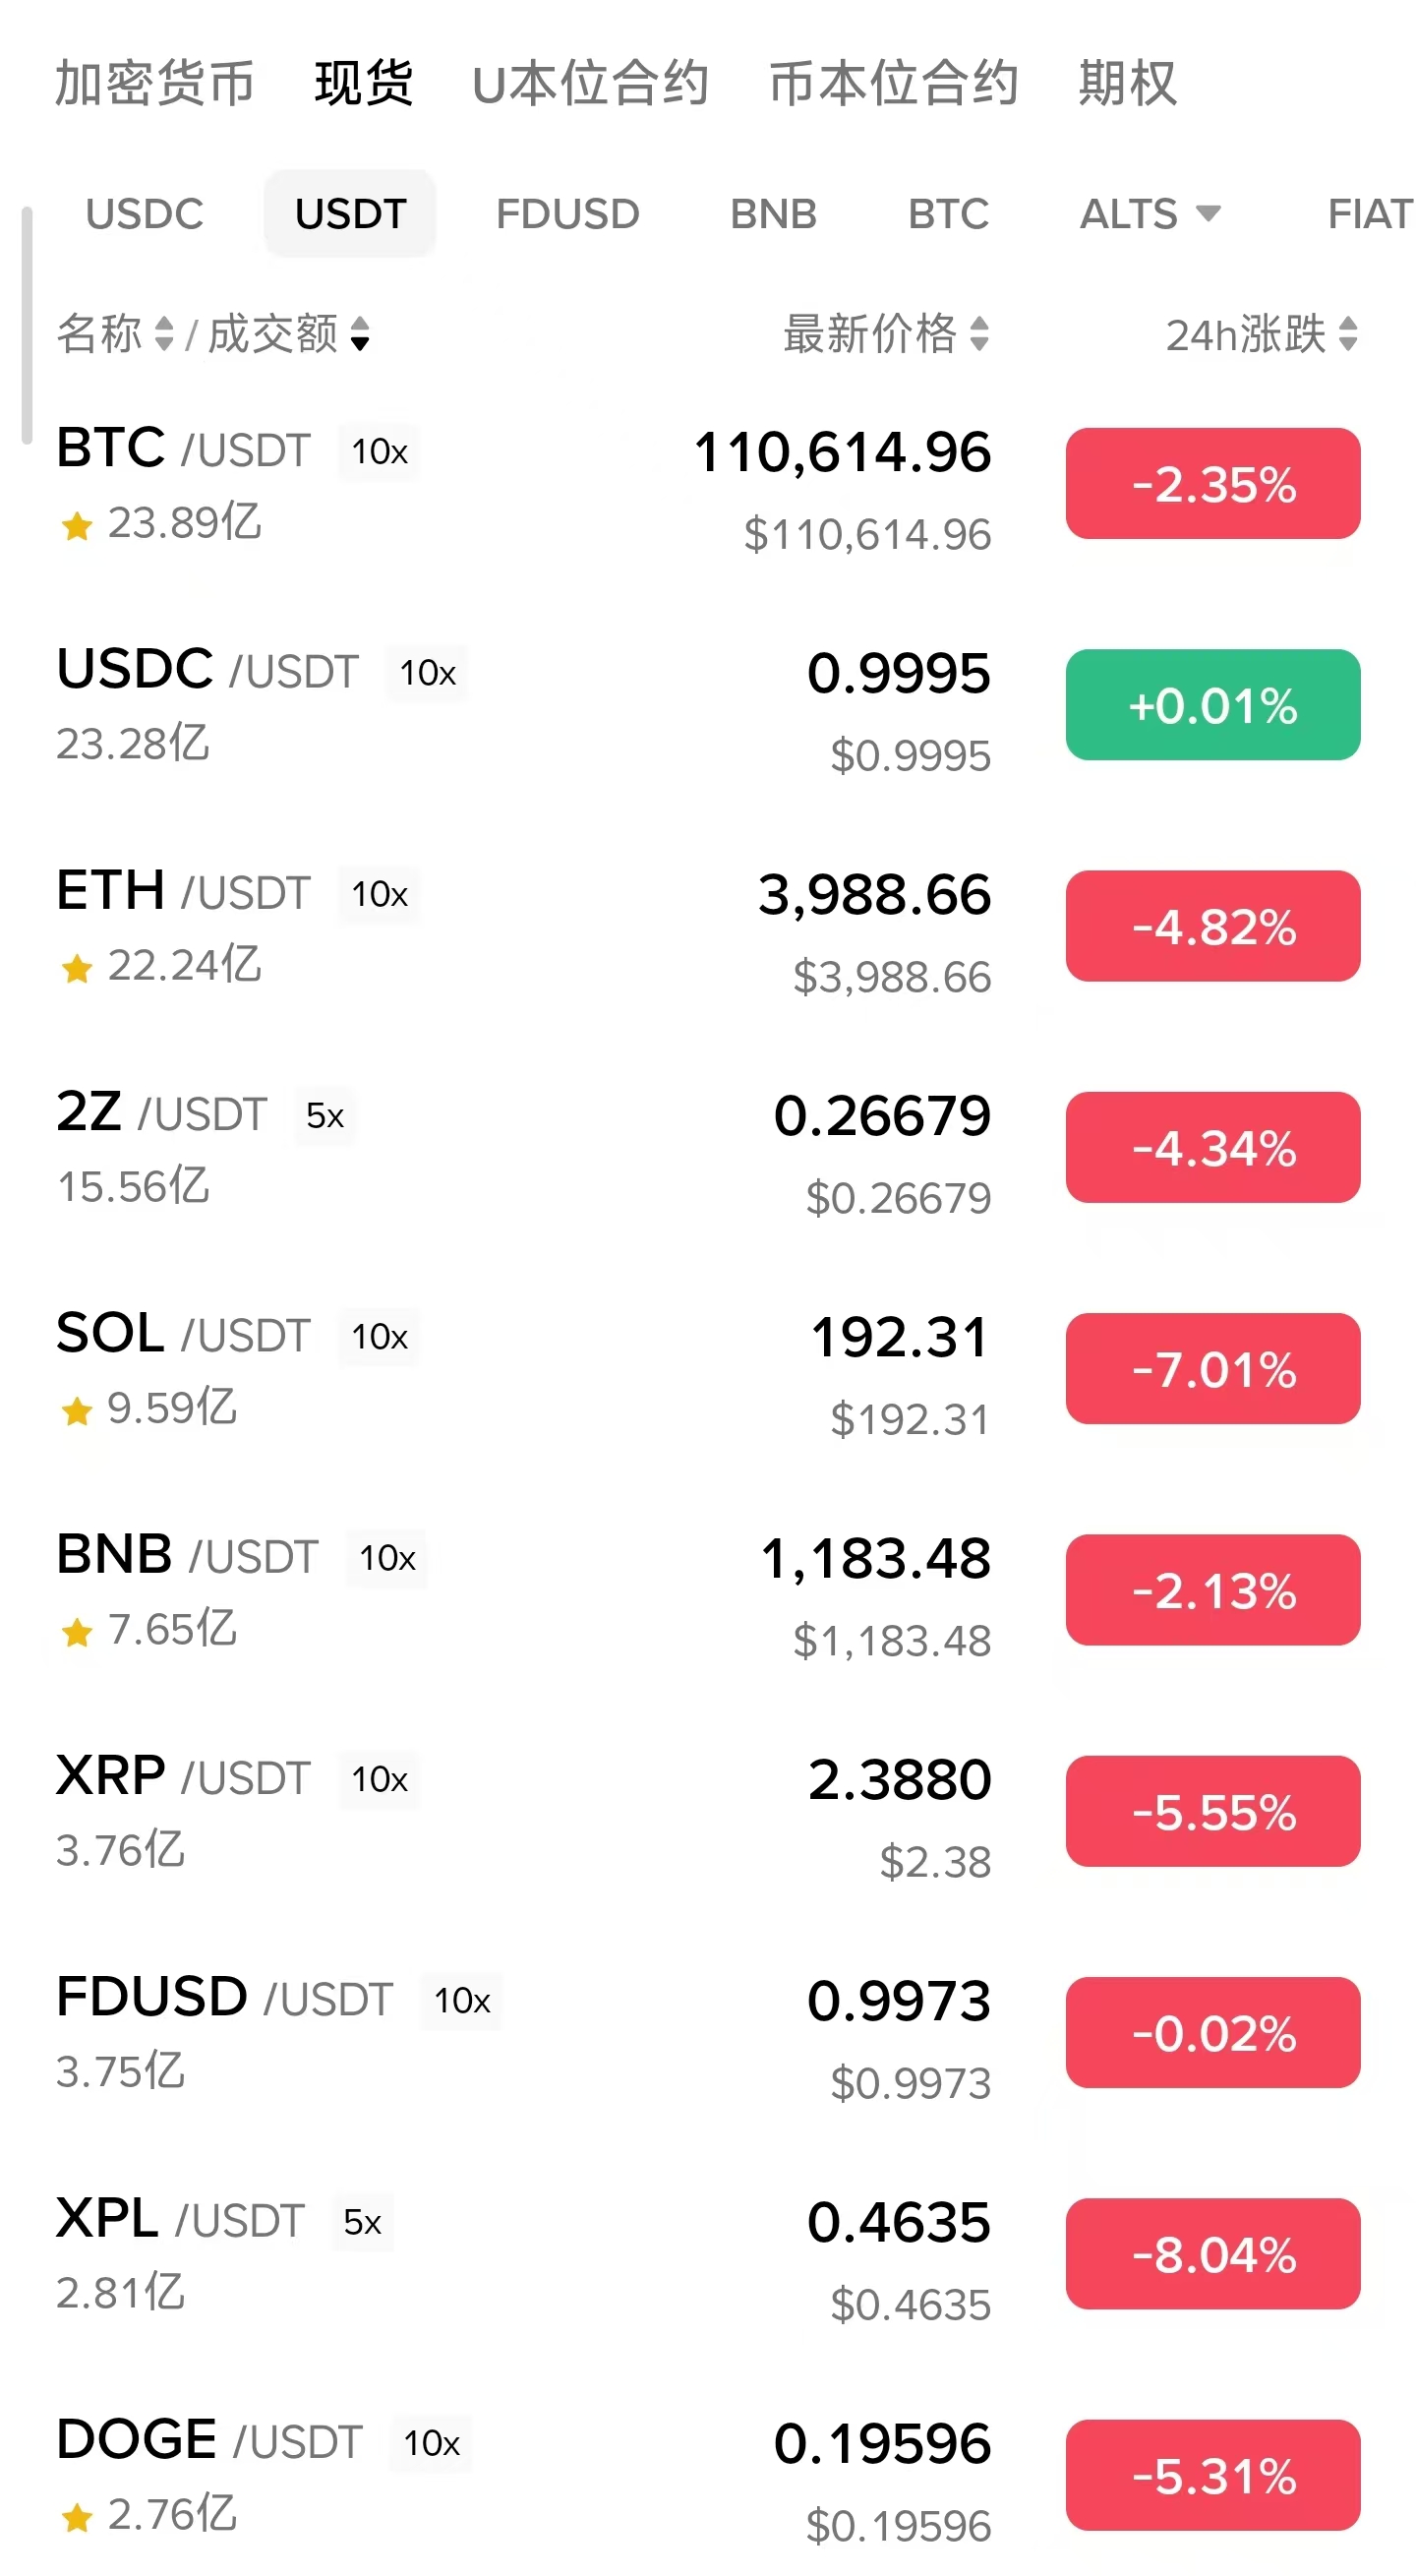Open the 期权 tab

click(x=1127, y=83)
